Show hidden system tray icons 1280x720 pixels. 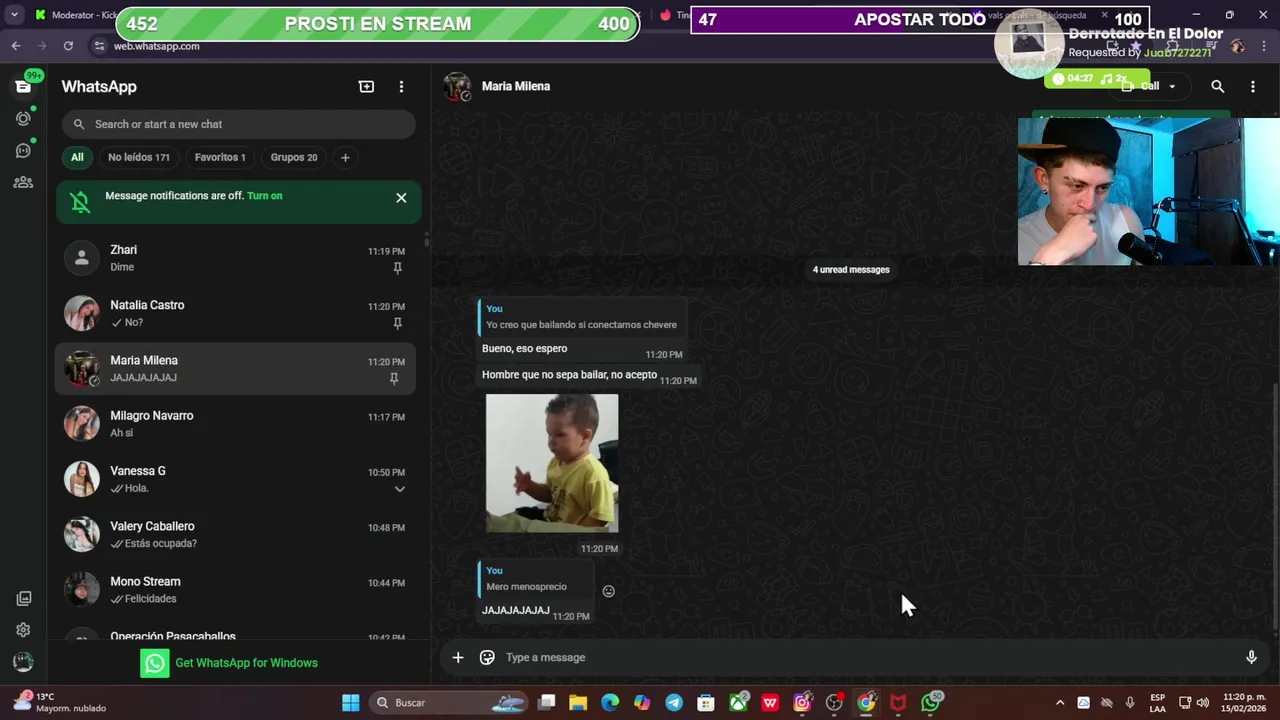click(x=1060, y=703)
